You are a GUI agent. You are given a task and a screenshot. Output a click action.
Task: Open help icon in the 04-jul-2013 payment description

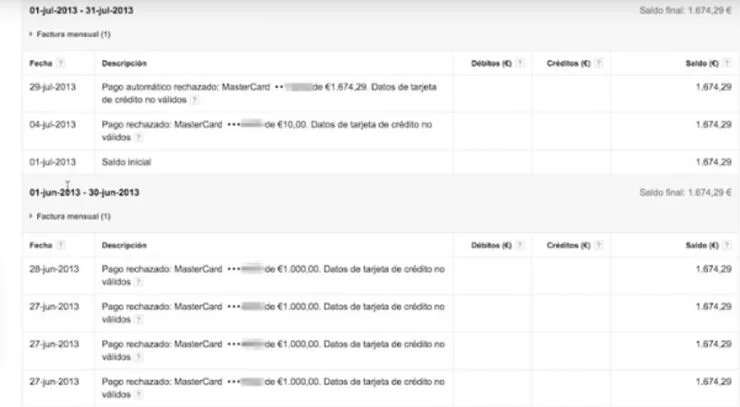point(139,137)
